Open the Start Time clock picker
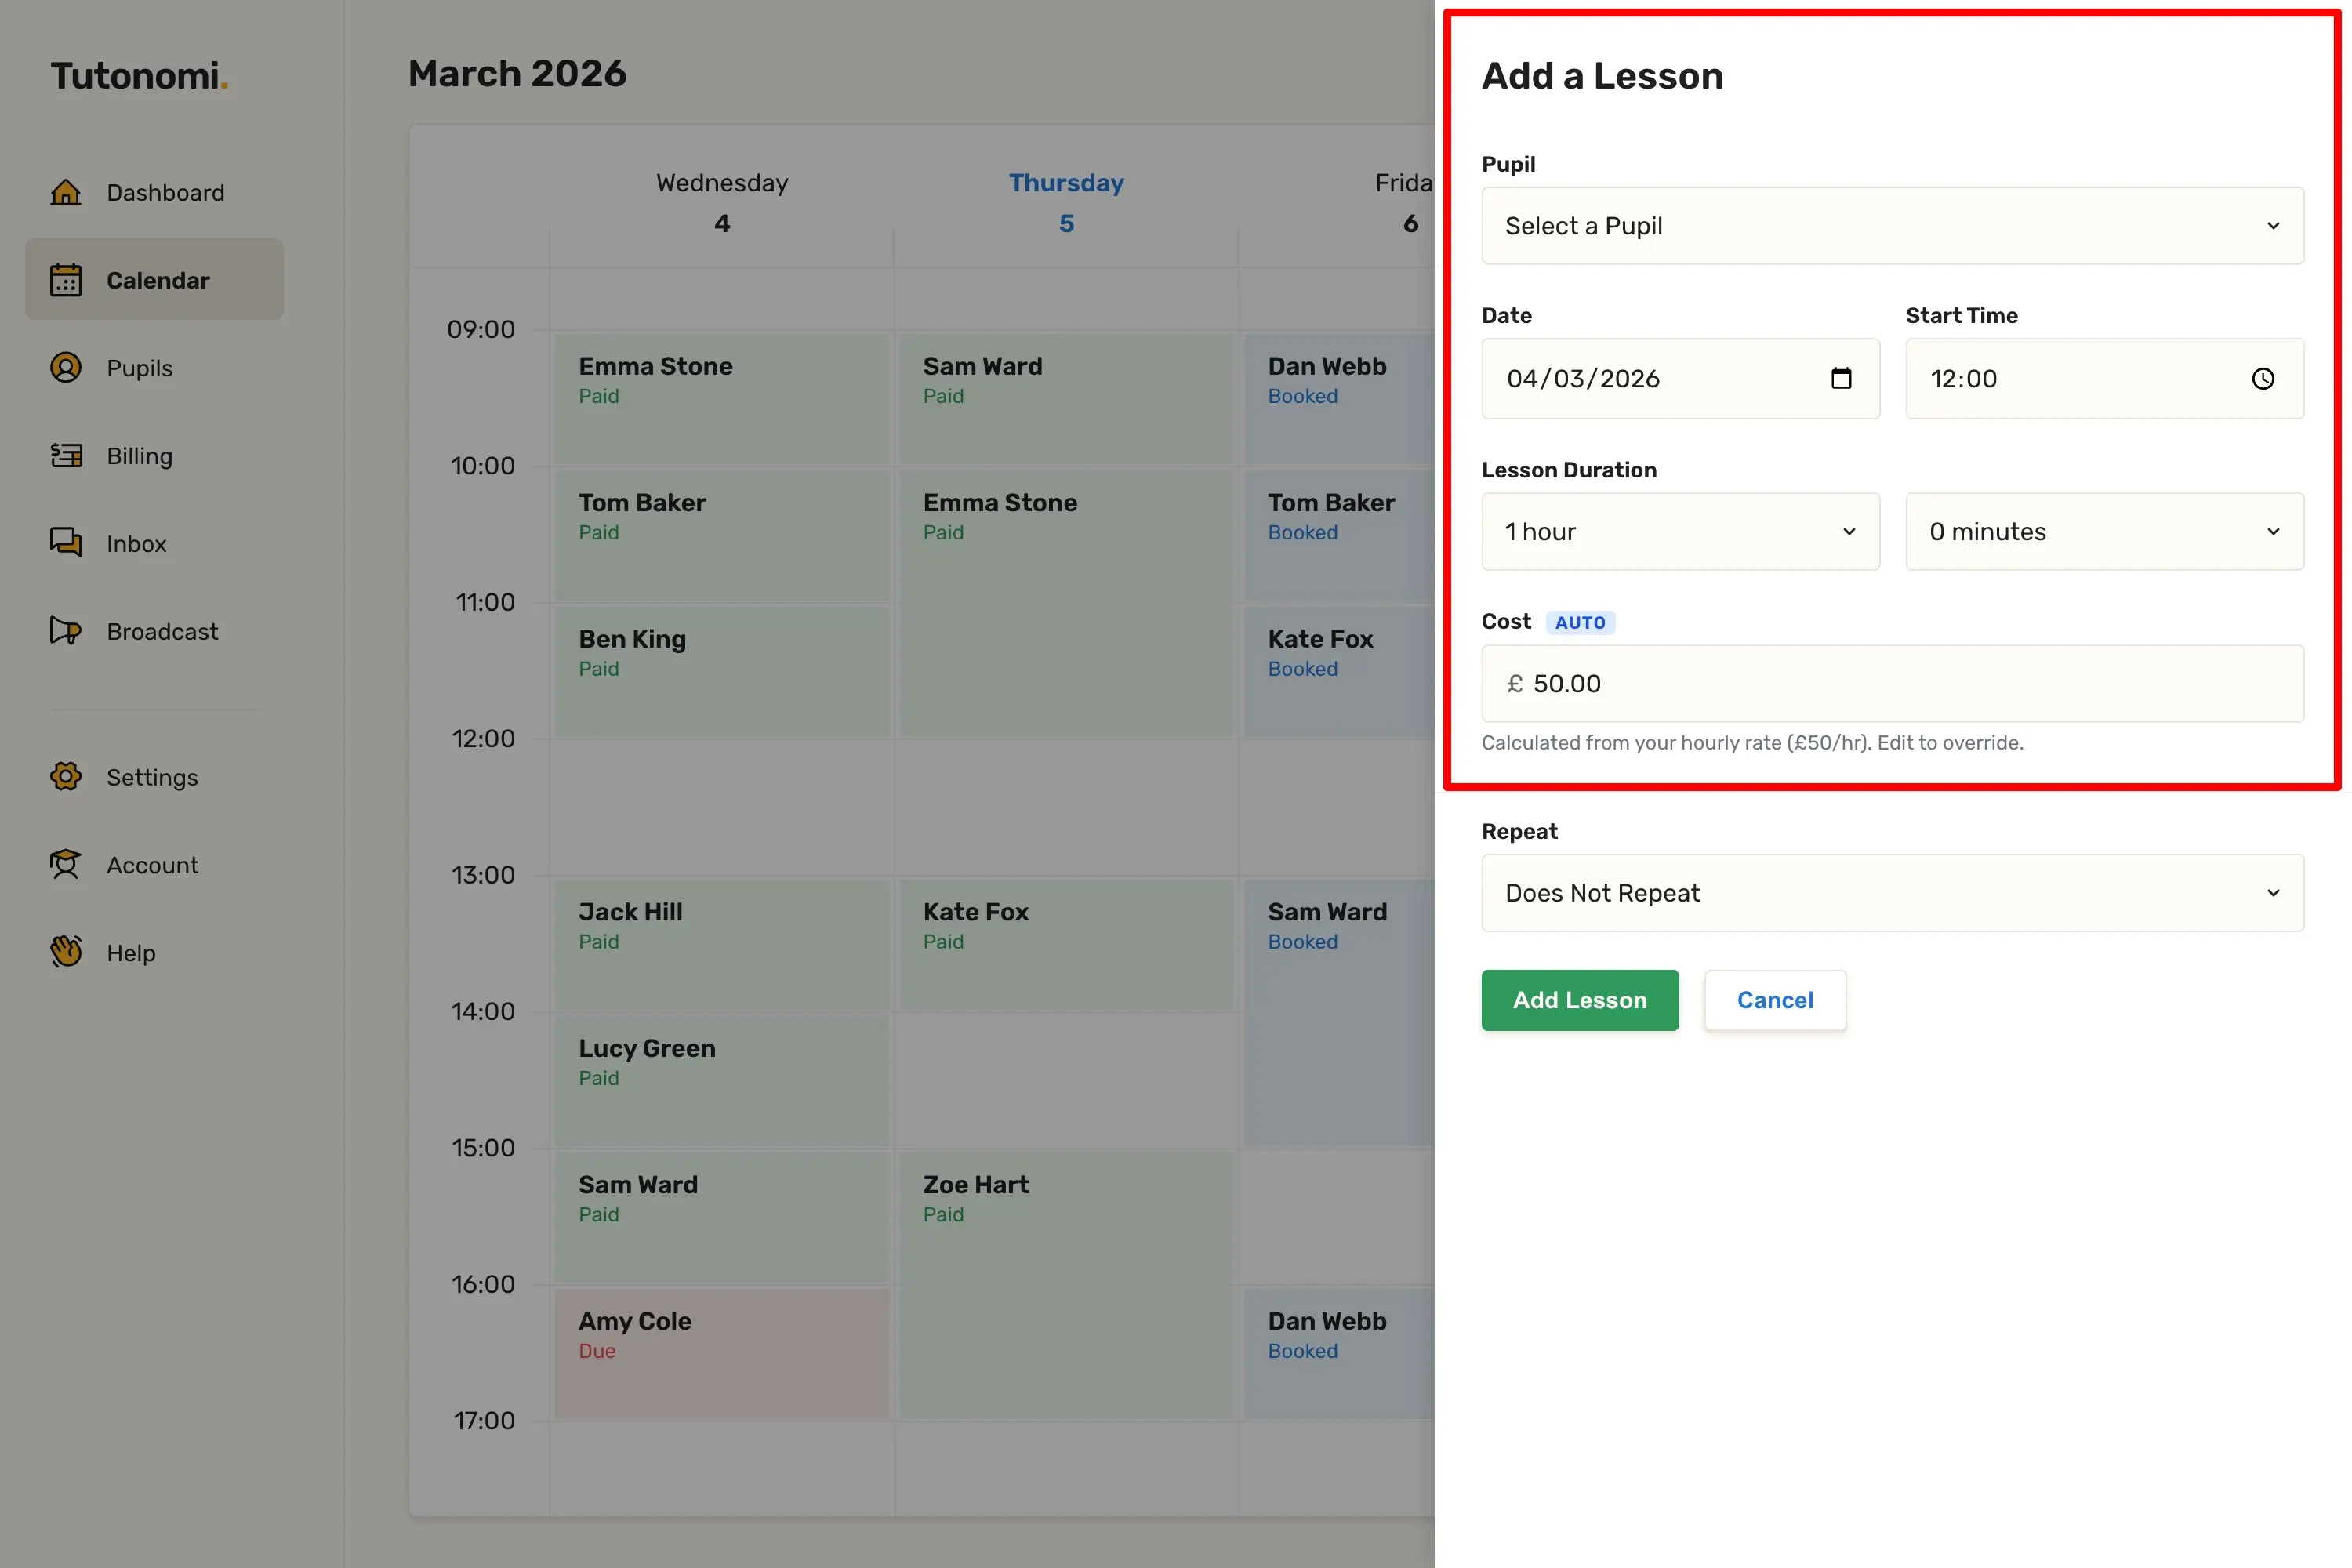The height and width of the screenshot is (1568, 2352). [2263, 379]
